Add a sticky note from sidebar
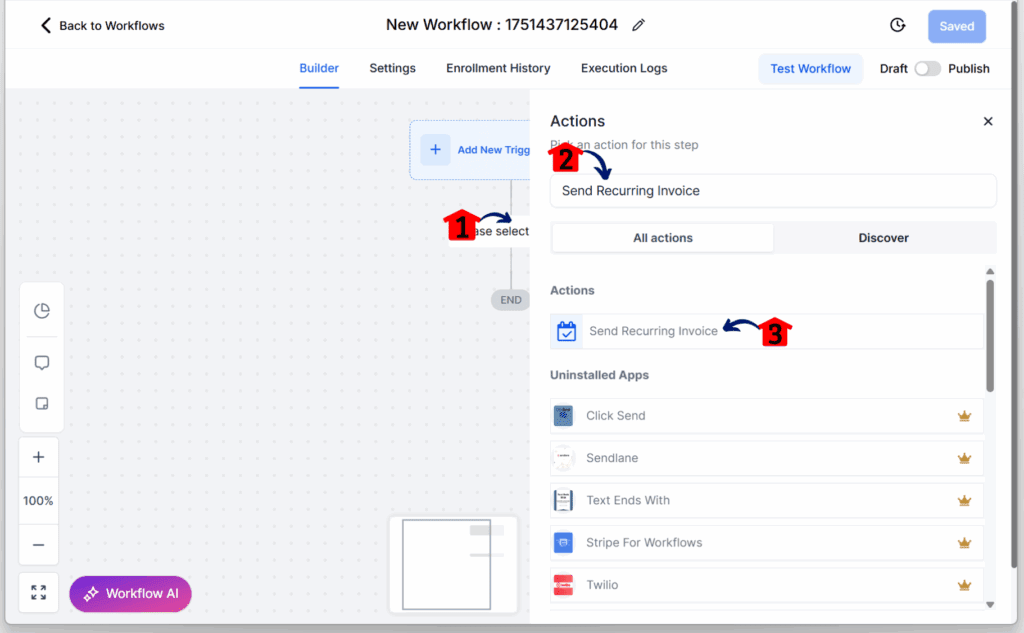This screenshot has height=633, width=1024. point(42,404)
